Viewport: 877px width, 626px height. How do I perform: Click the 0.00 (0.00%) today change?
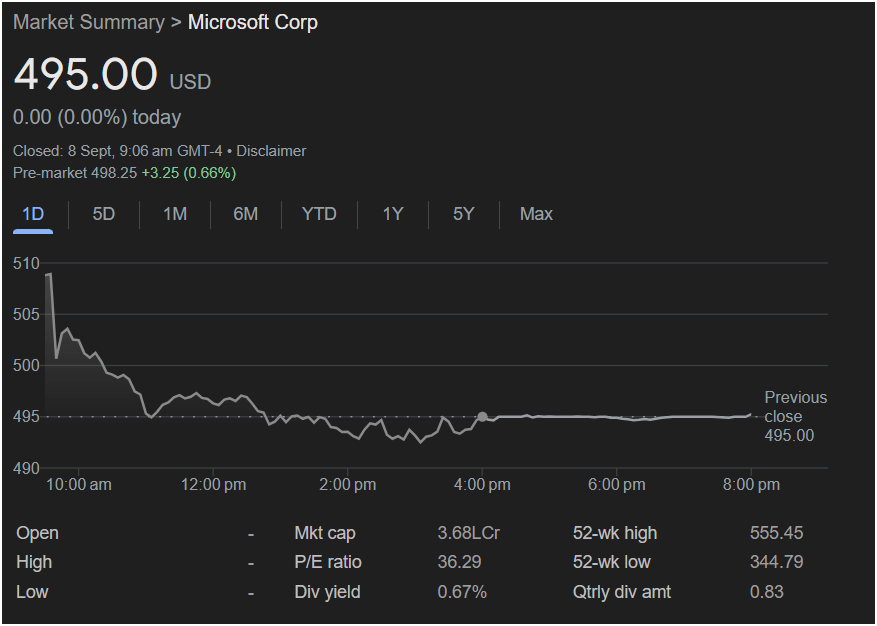[x=97, y=117]
